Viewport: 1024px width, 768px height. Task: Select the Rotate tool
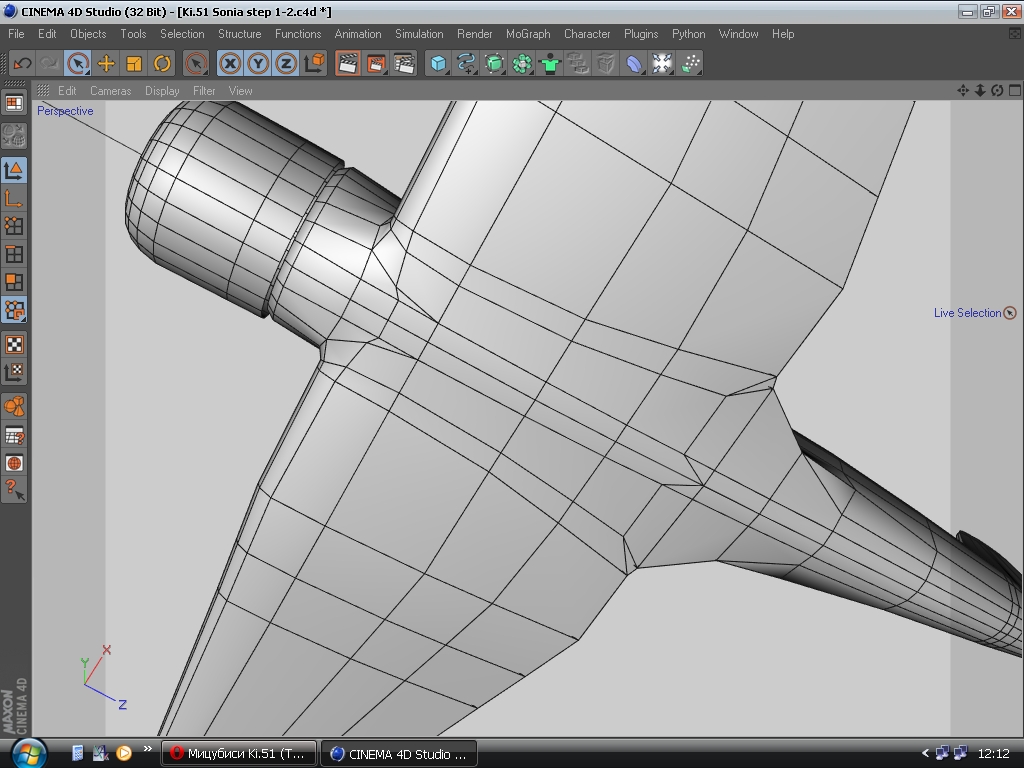click(x=162, y=63)
